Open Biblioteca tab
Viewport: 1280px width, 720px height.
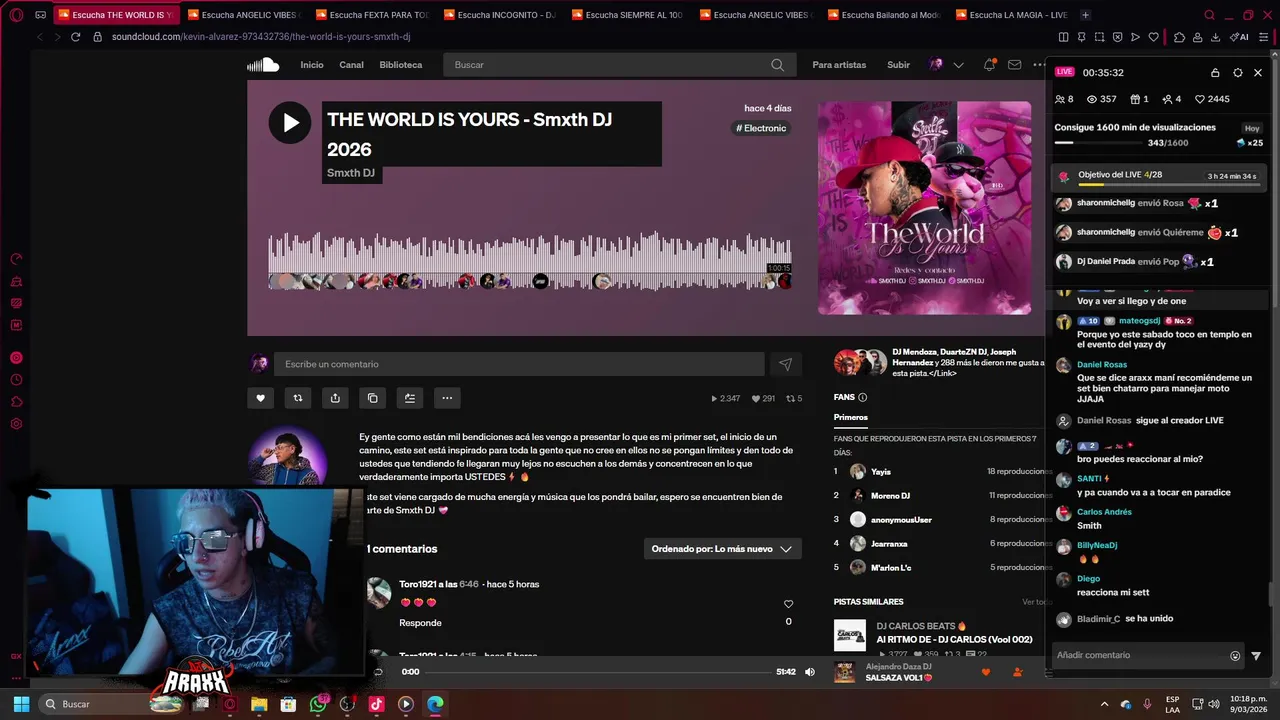[x=401, y=65]
